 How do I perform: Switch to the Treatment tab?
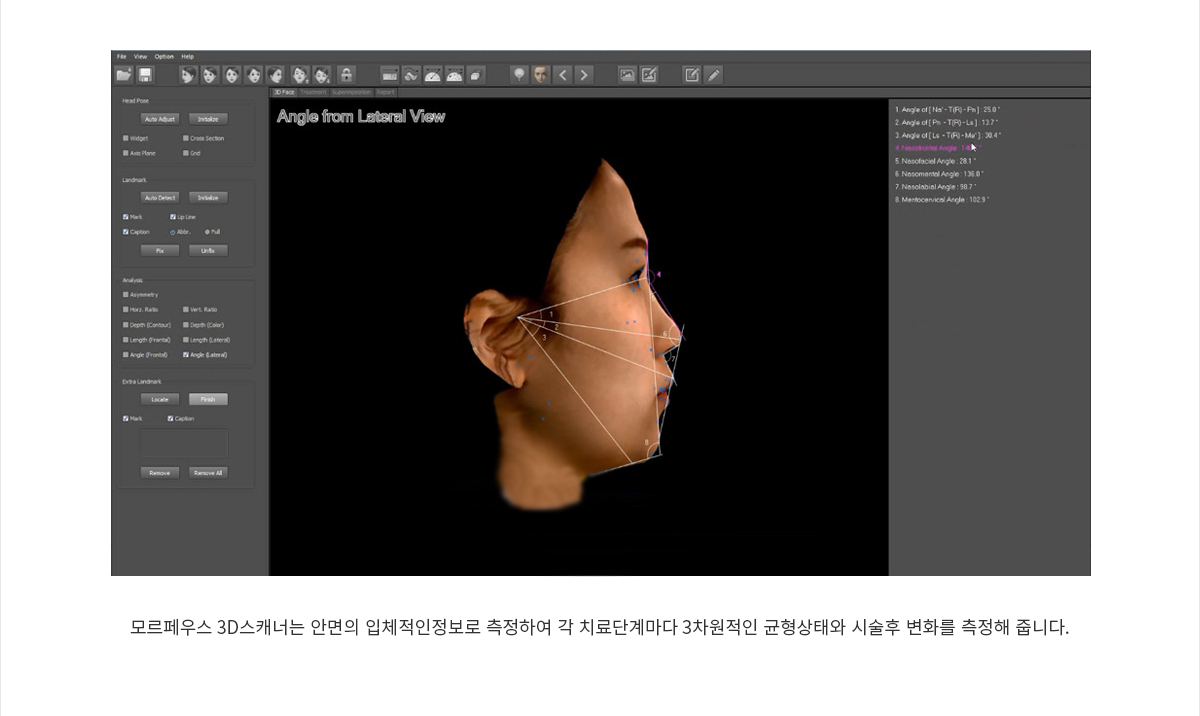(314, 91)
